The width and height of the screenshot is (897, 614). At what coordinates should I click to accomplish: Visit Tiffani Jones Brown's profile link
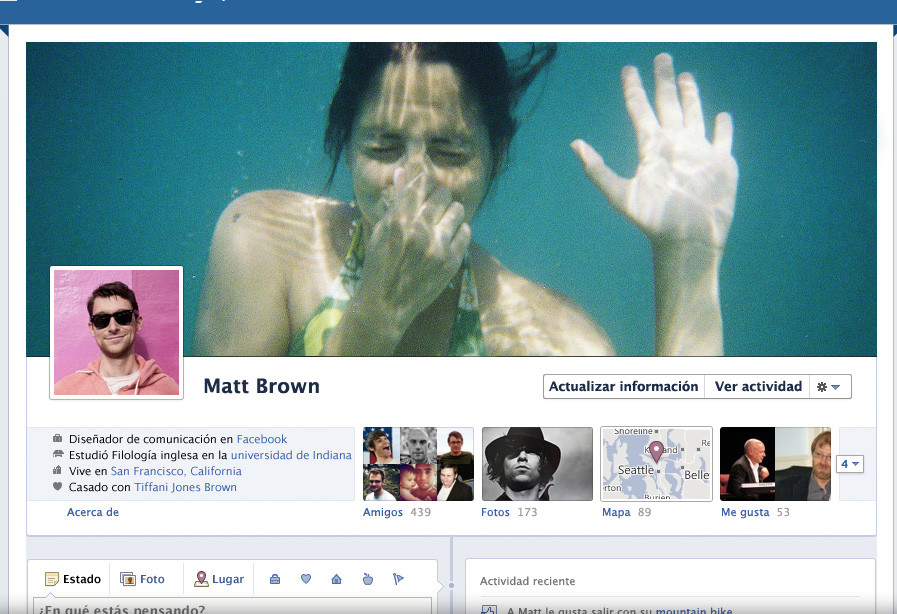(x=185, y=487)
